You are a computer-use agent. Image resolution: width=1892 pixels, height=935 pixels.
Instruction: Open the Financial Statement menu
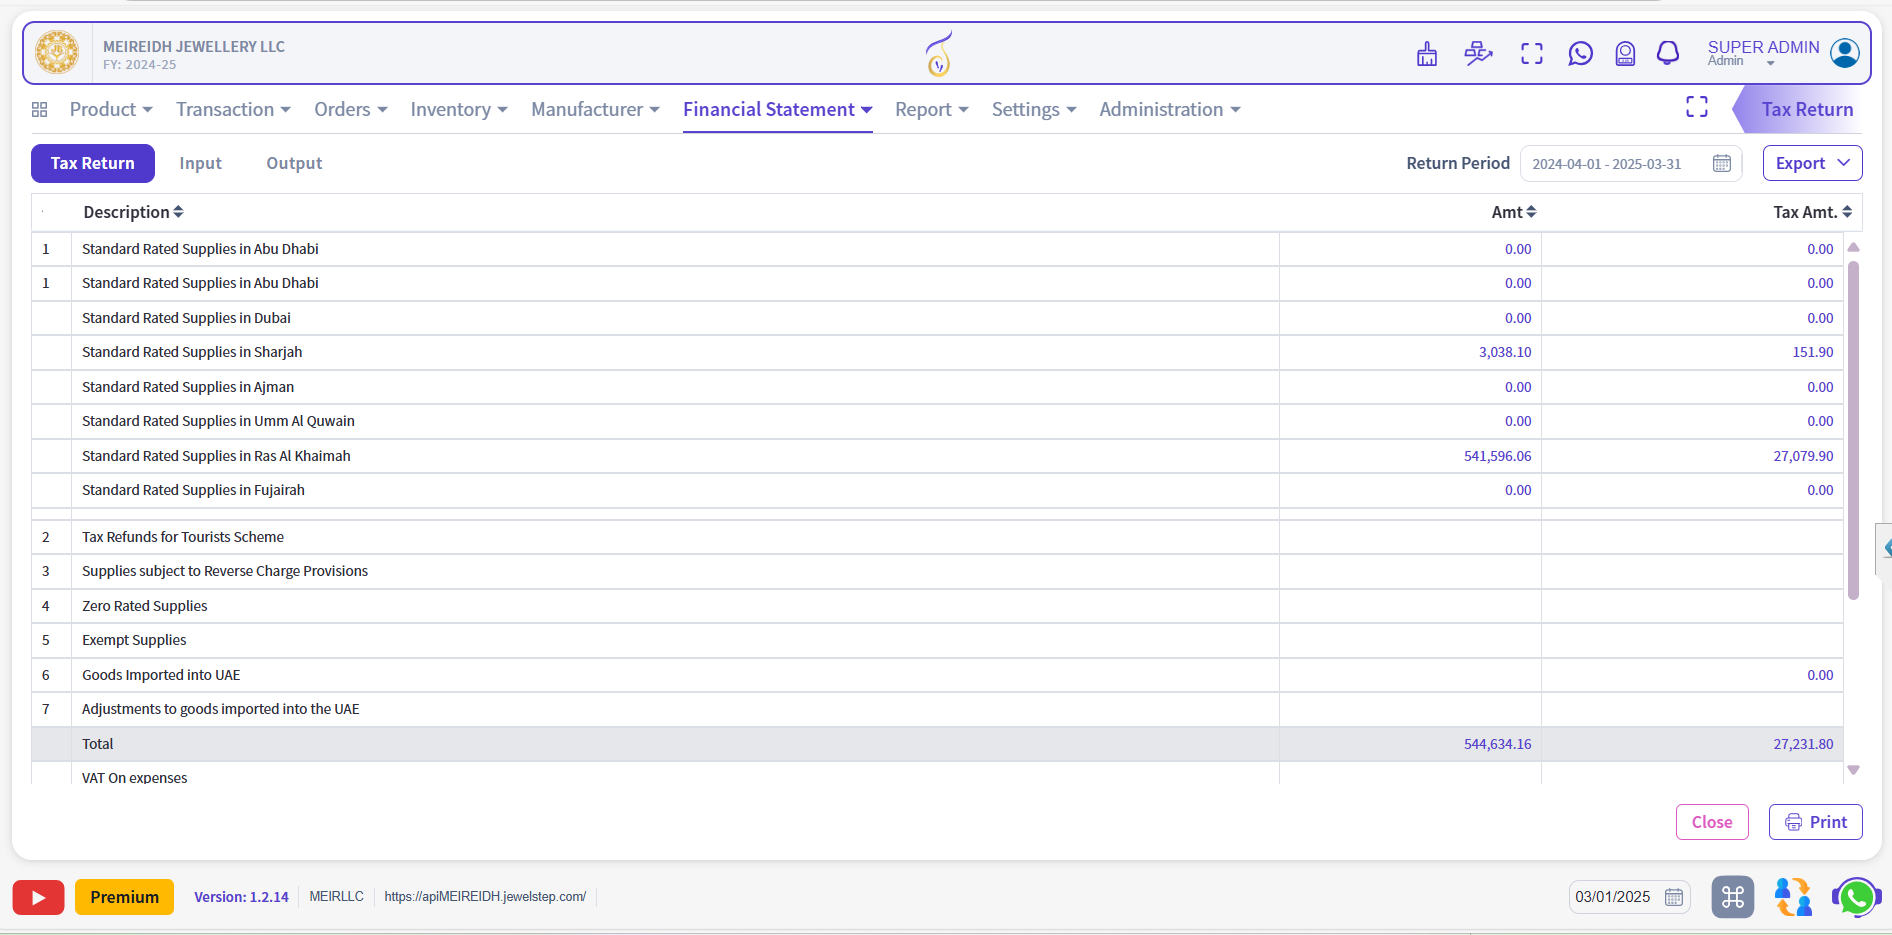coord(778,110)
